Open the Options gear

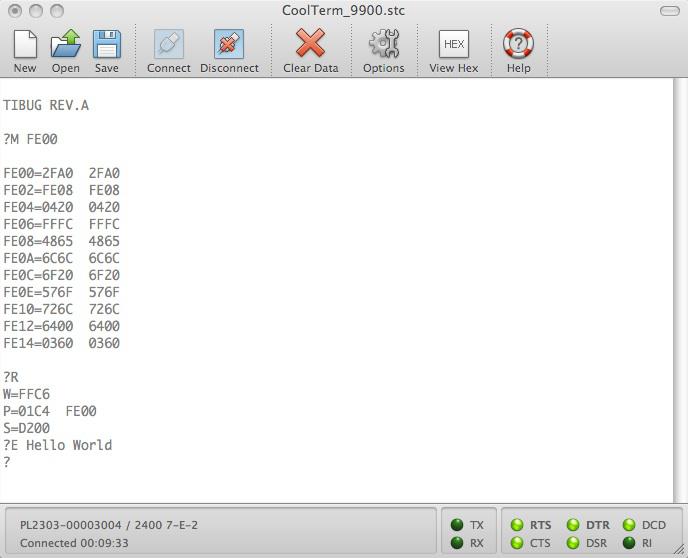point(384,45)
